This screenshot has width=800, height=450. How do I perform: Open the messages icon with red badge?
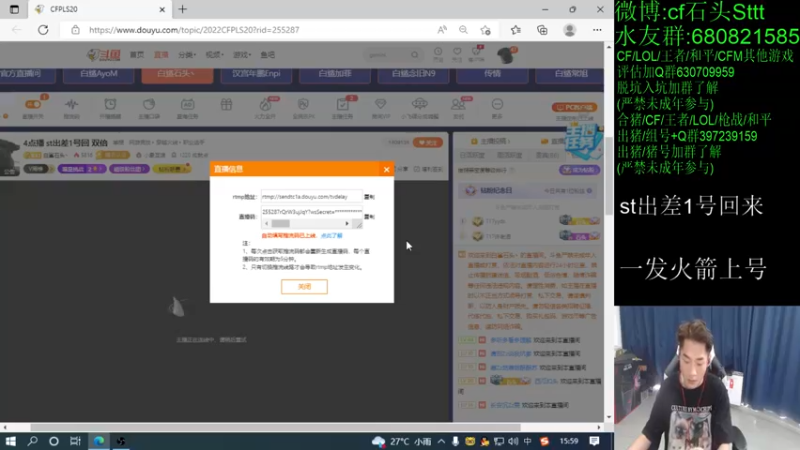point(477,53)
